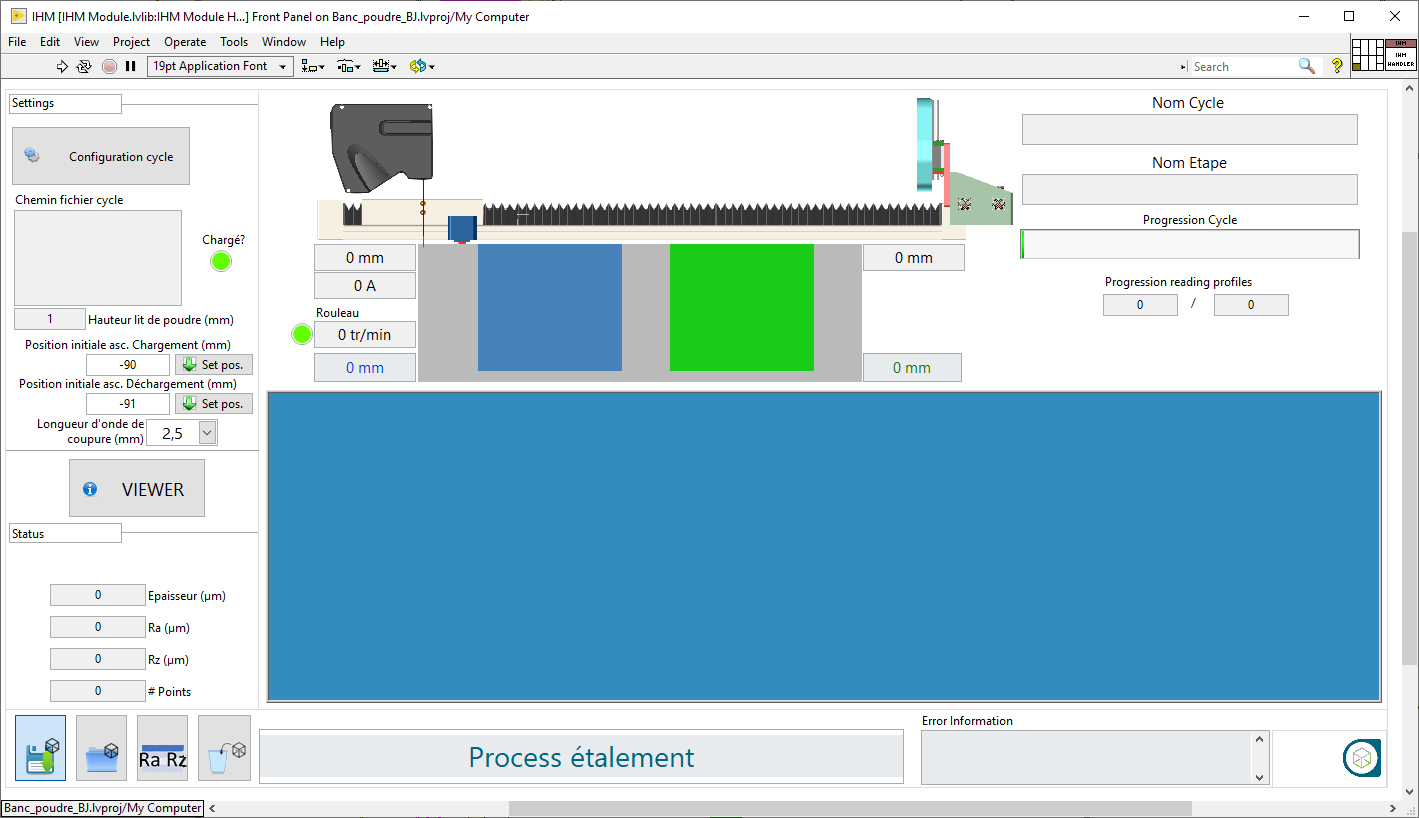The height and width of the screenshot is (818, 1419).
Task: Click the Run Continuously icon
Action: click(x=84, y=66)
